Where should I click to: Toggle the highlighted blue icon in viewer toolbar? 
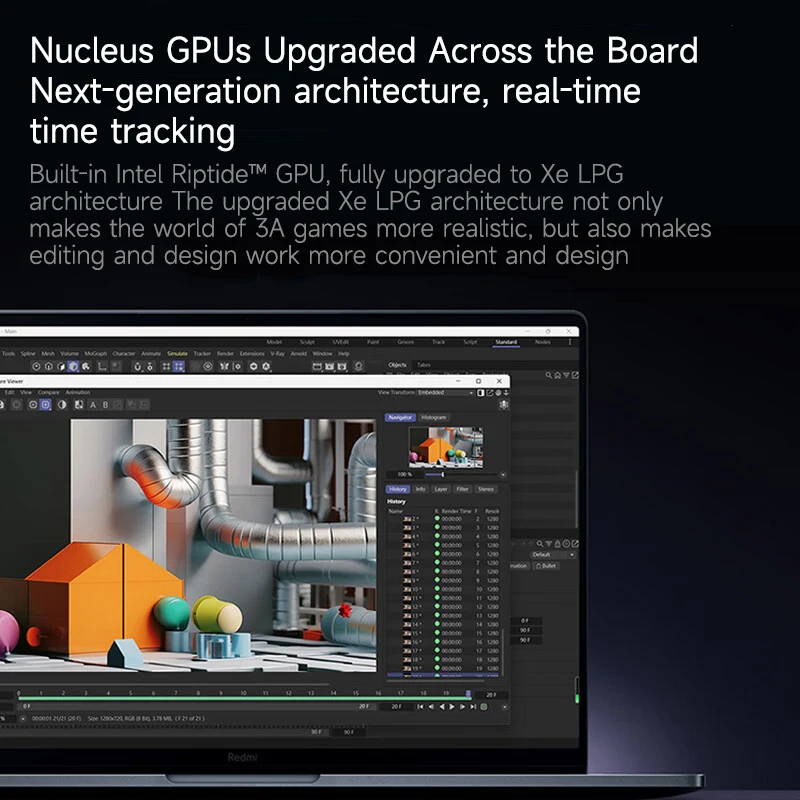point(45,405)
